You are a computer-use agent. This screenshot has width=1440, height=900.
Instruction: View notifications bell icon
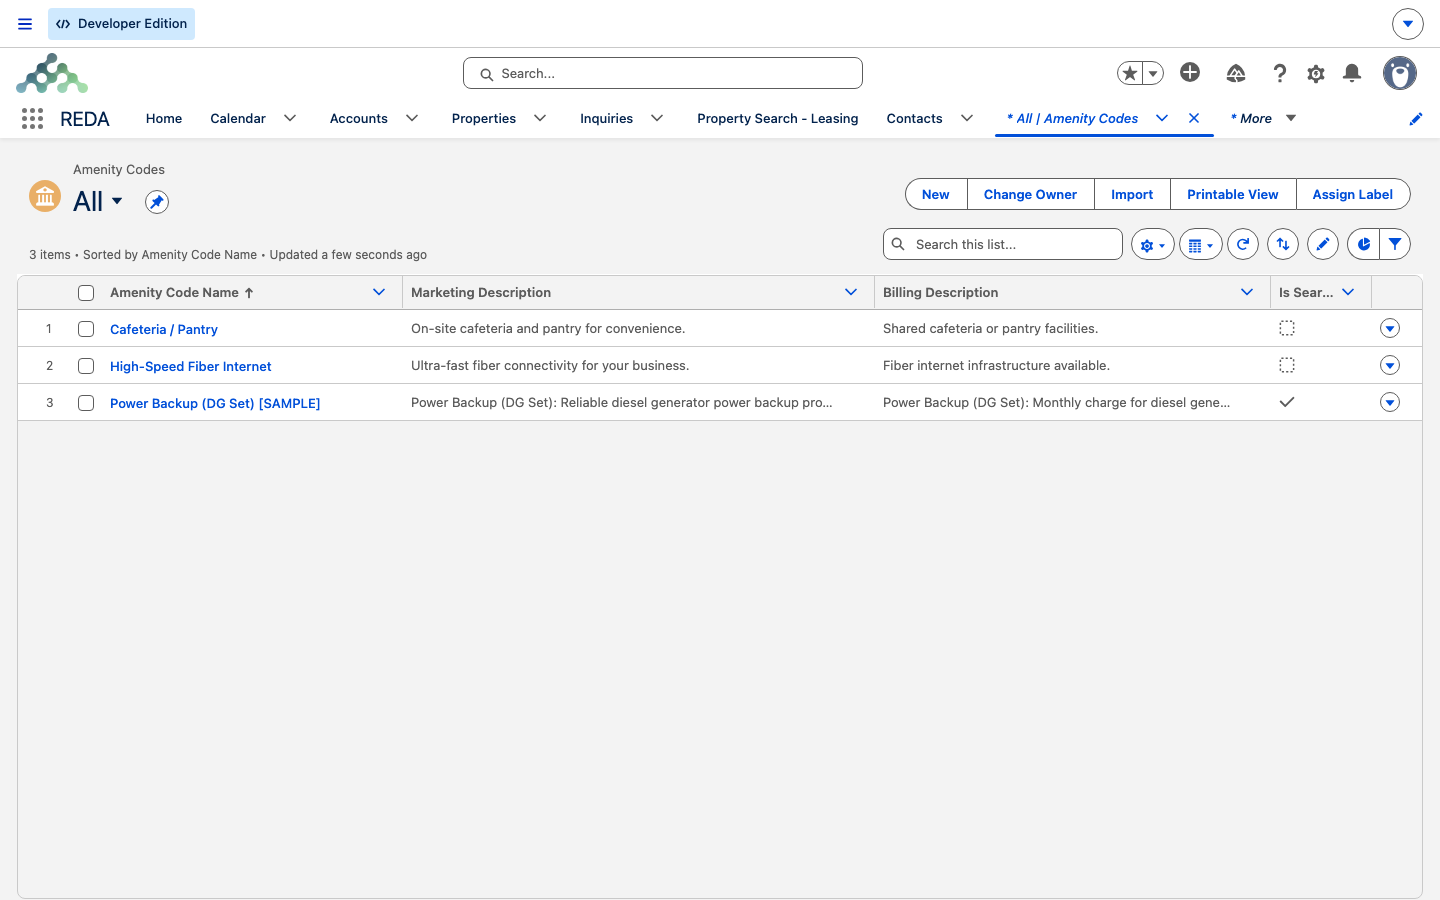(x=1352, y=73)
